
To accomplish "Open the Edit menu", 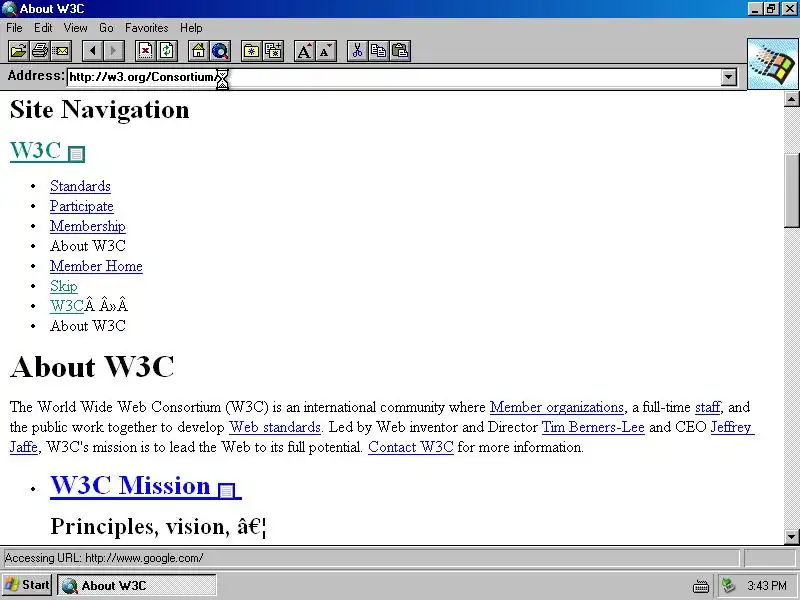I will (x=43, y=28).
